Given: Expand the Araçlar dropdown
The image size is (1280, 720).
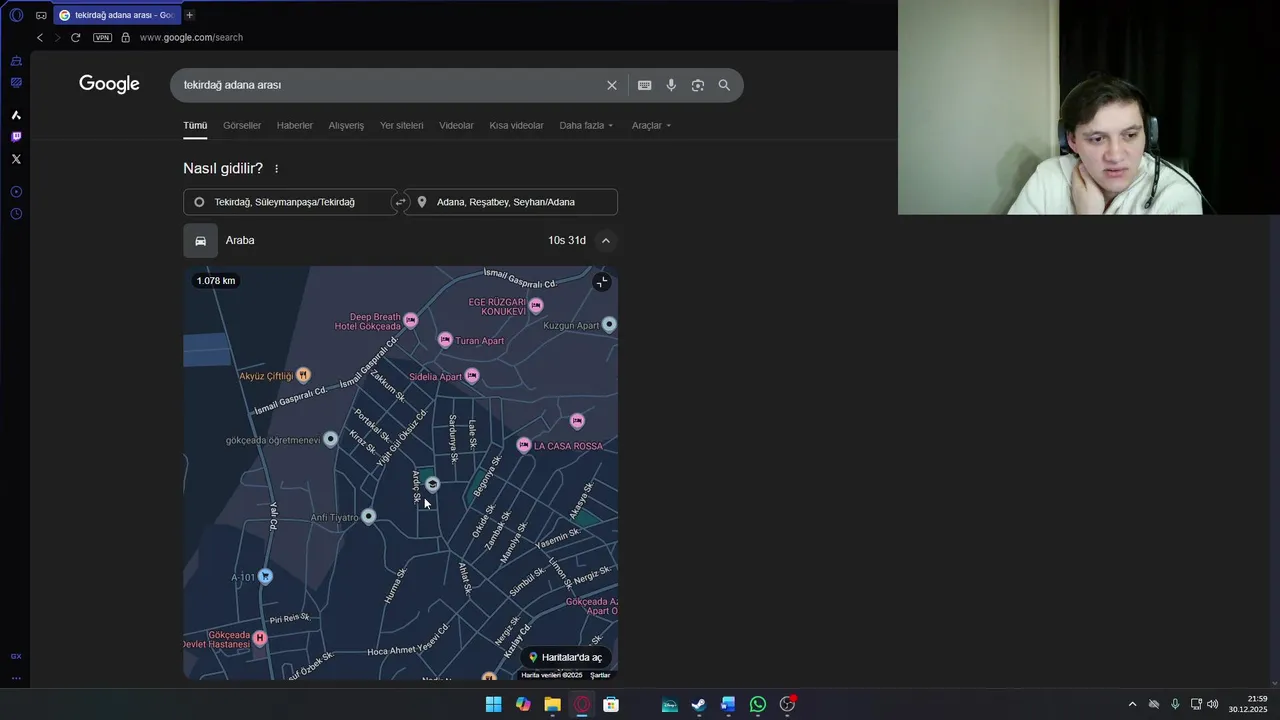Looking at the screenshot, I should click(x=652, y=126).
